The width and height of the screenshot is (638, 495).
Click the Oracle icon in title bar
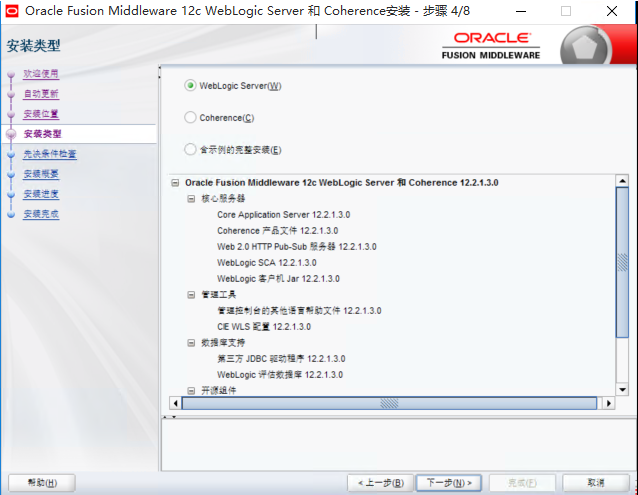pos(12,11)
